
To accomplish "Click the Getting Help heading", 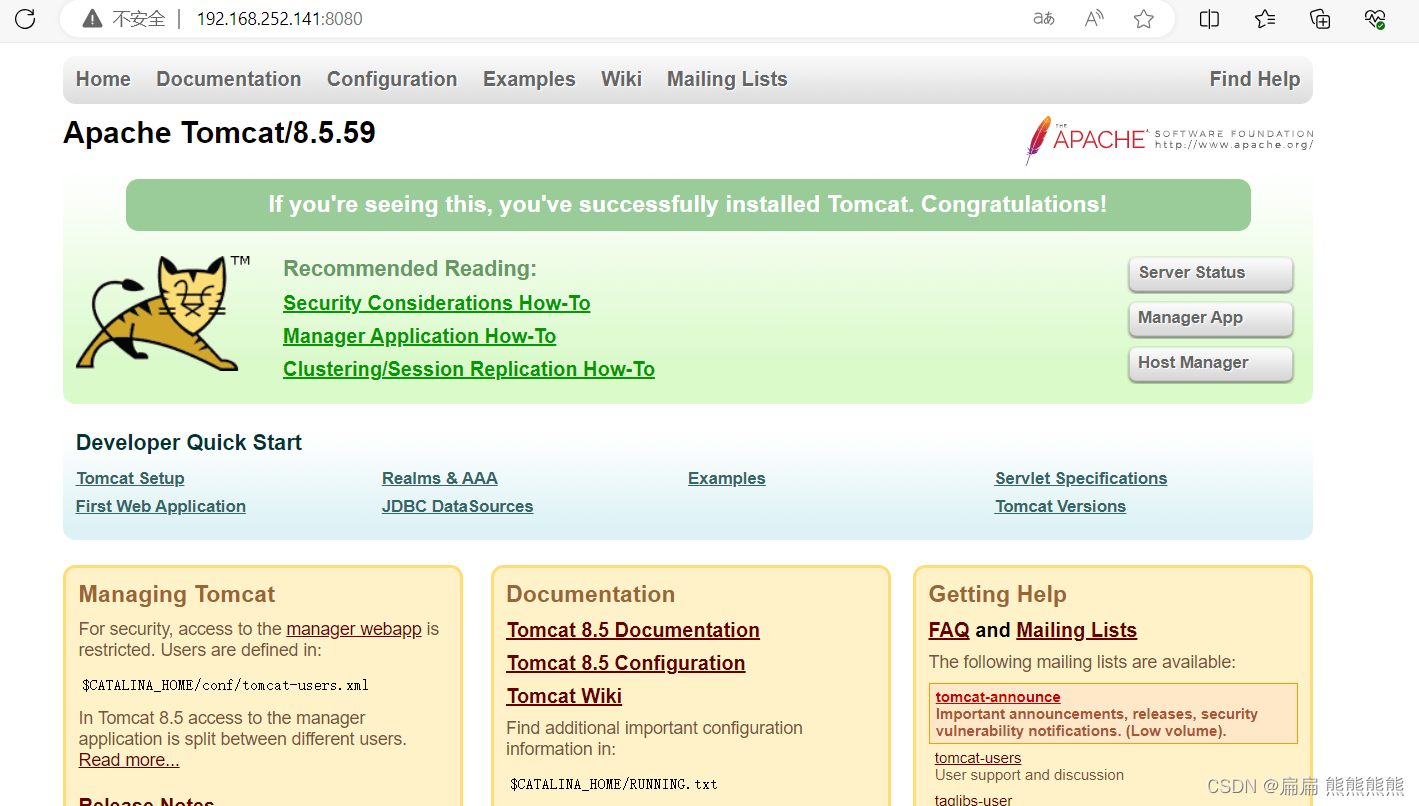I will [997, 594].
